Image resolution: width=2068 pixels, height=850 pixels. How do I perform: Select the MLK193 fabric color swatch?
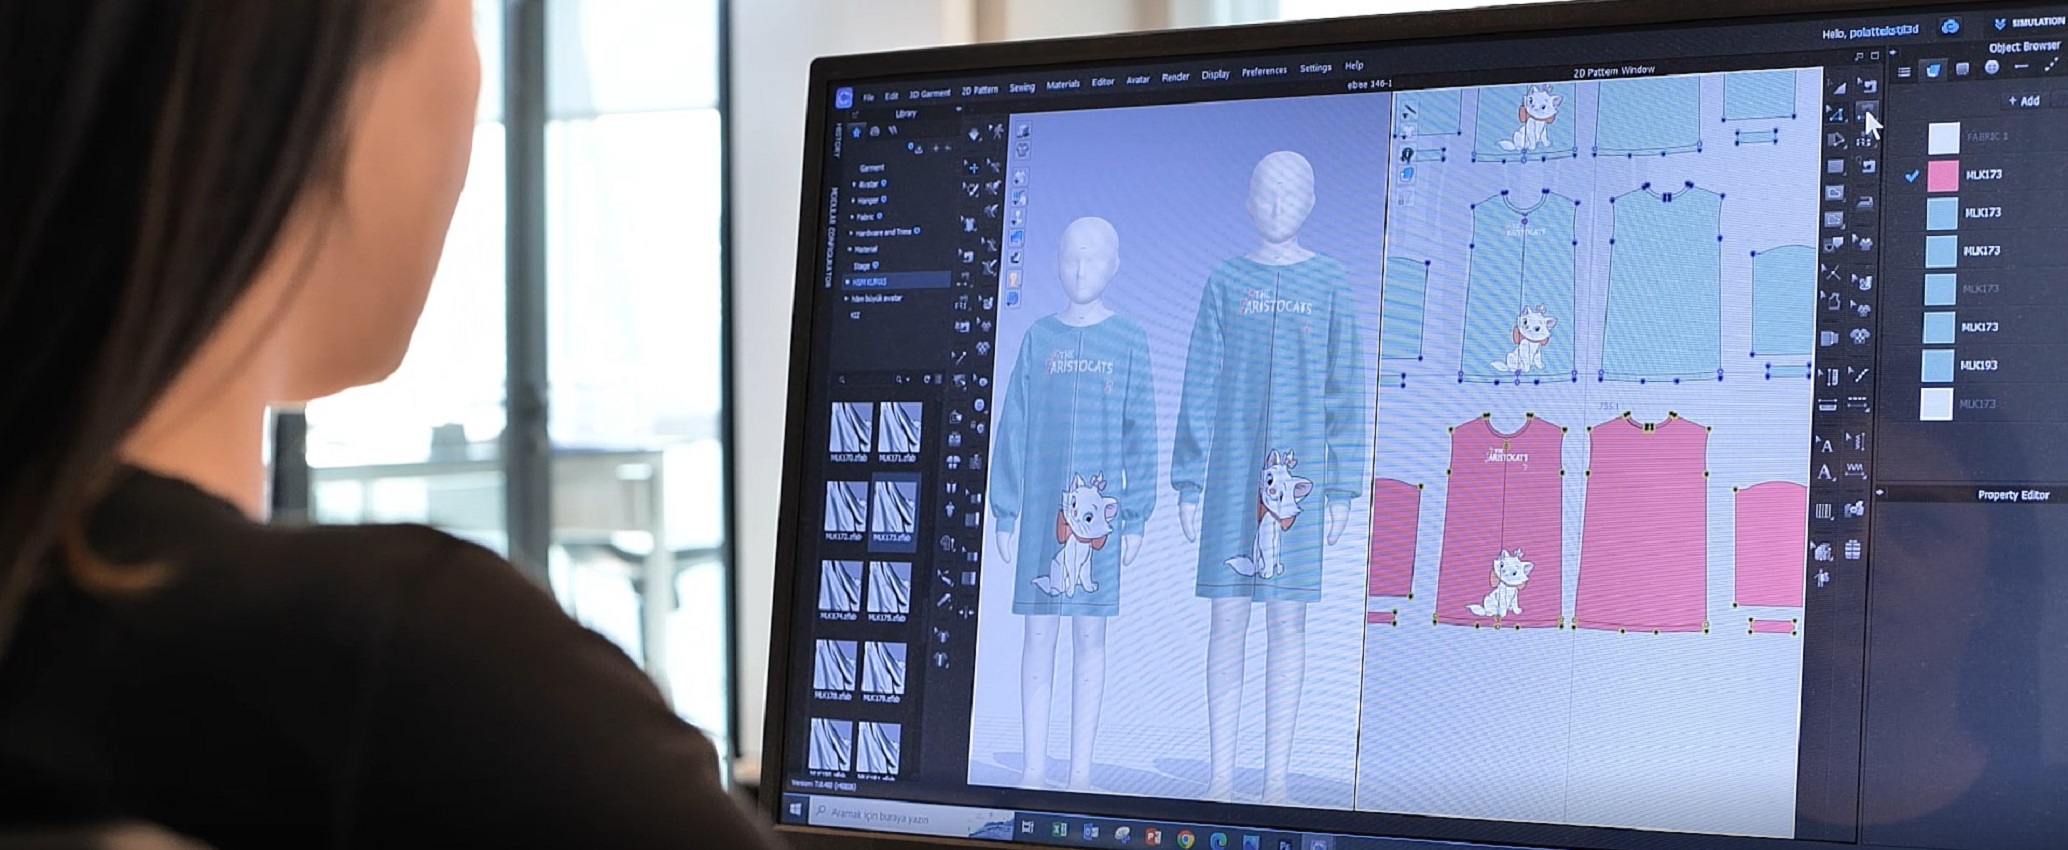[x=1938, y=365]
